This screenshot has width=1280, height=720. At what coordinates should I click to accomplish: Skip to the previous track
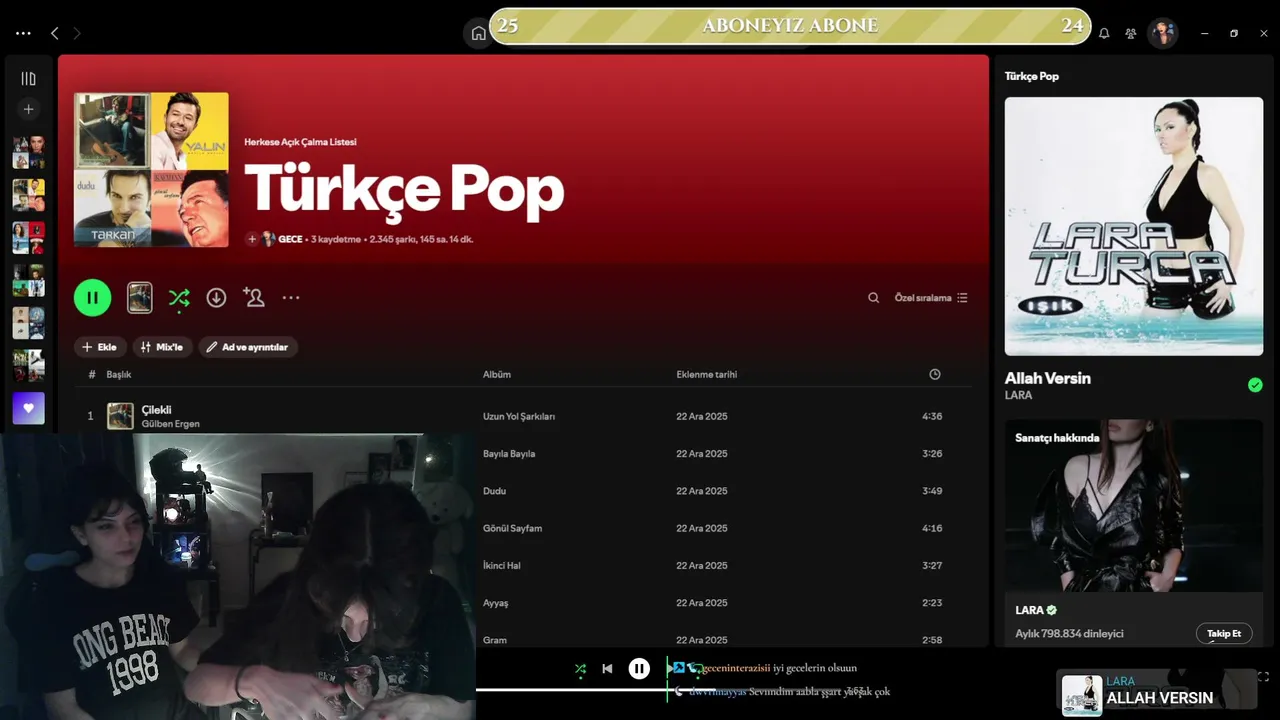[x=607, y=669]
